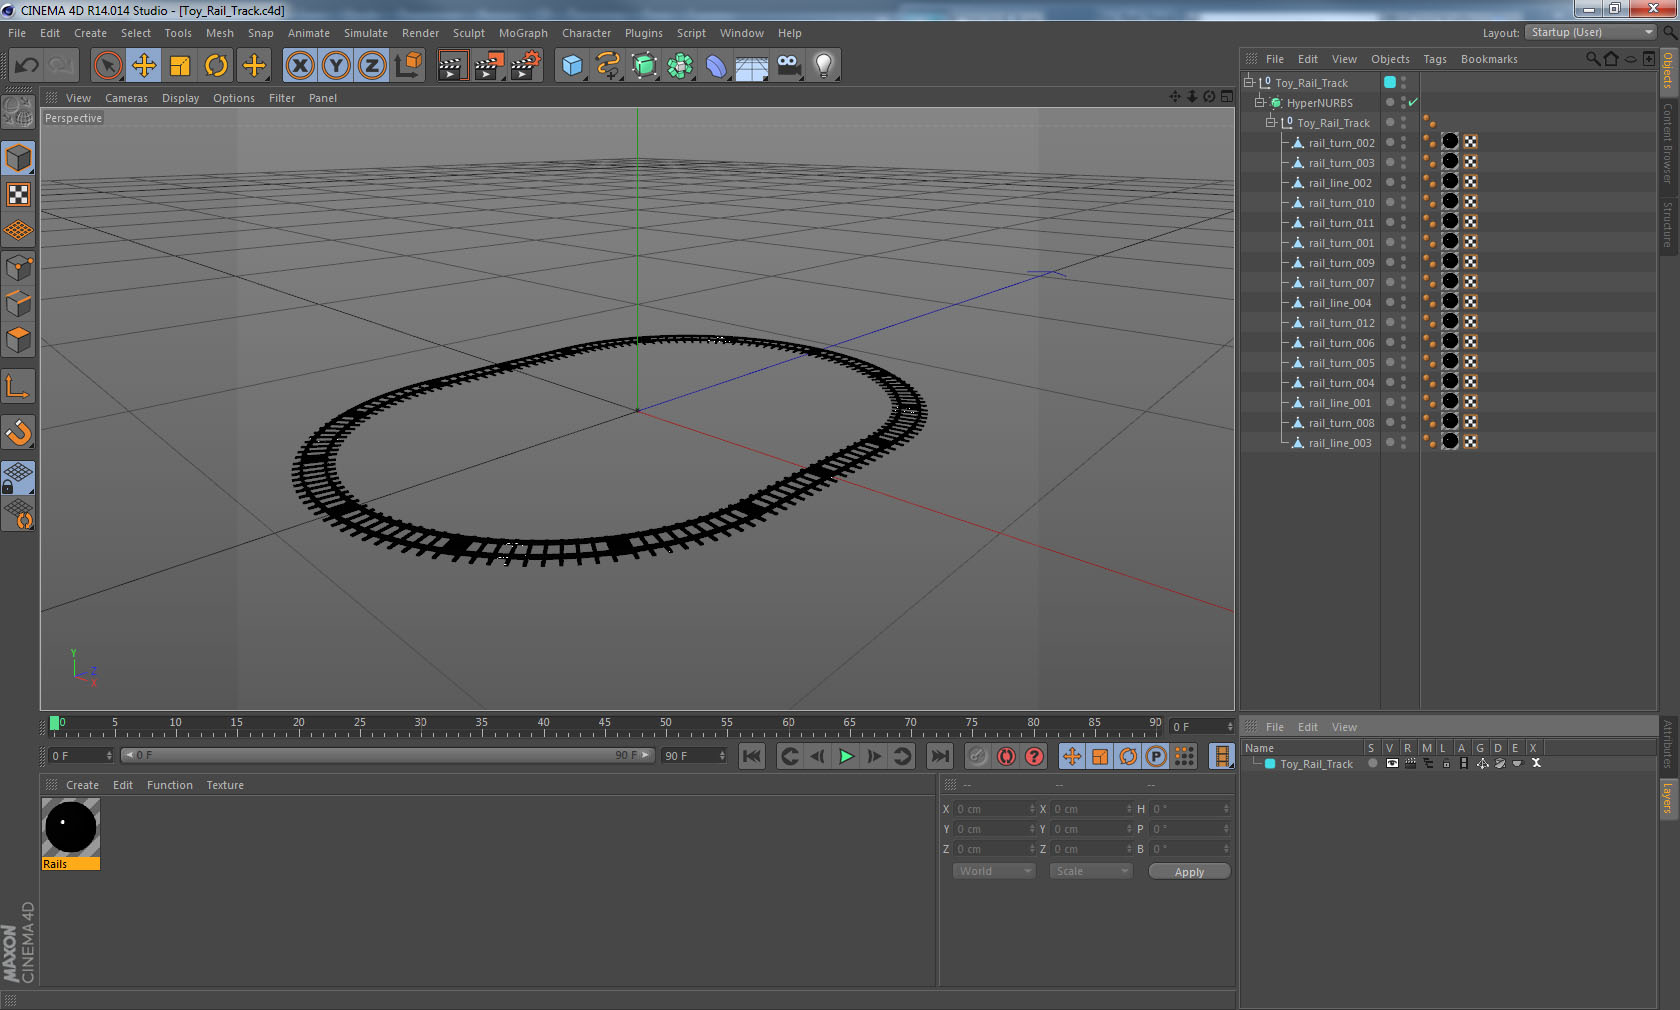The height and width of the screenshot is (1010, 1680).
Task: Toggle Enable Snap magnet
Action: pos(18,433)
